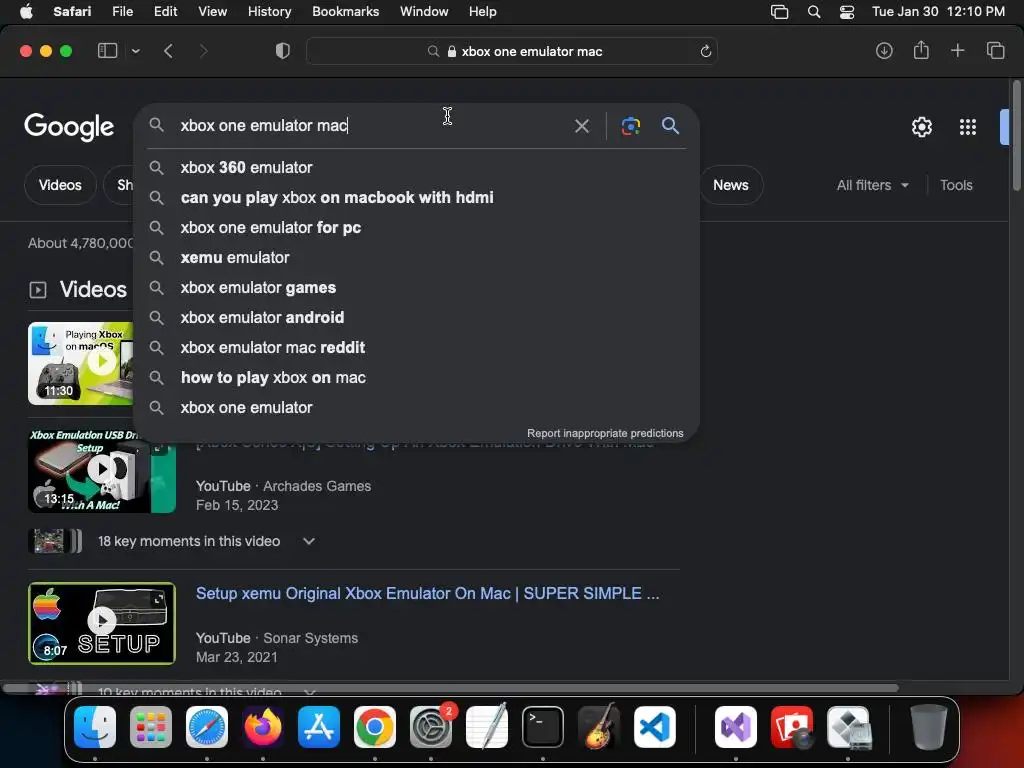Open Trash in the Dock
Image resolution: width=1024 pixels, height=768 pixels.
928,727
